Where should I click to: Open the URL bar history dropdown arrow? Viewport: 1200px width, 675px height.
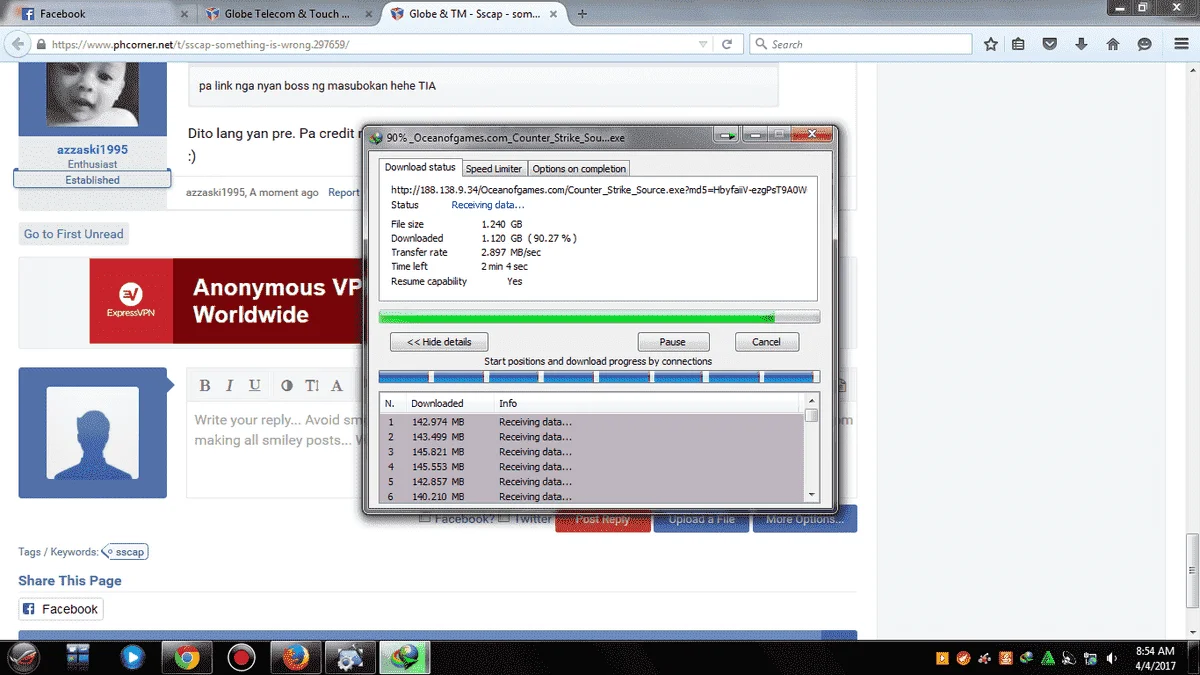click(703, 44)
